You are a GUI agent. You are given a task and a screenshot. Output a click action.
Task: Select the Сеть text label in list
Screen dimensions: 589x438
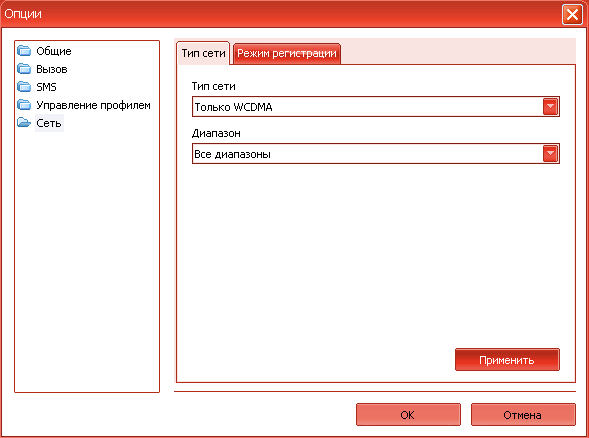pyautogui.click(x=49, y=123)
